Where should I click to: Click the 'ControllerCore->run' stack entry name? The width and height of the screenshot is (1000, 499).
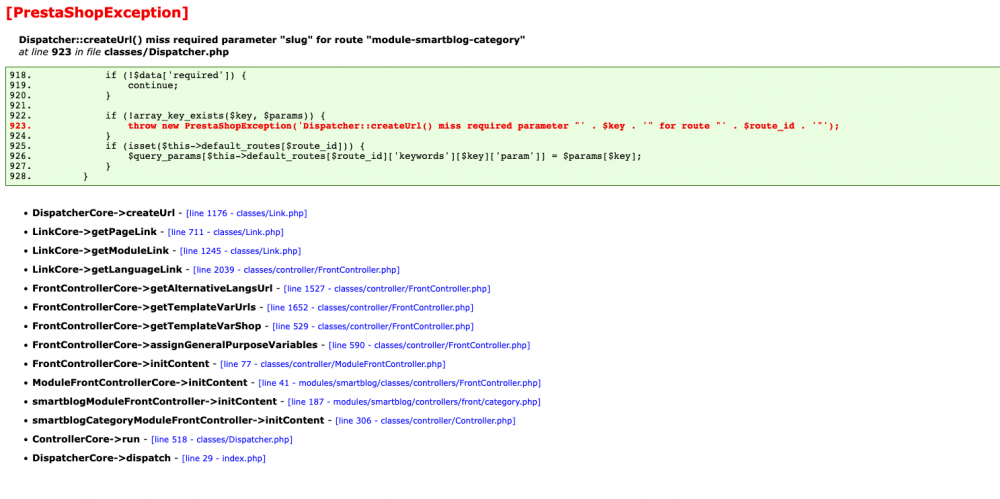coord(86,440)
